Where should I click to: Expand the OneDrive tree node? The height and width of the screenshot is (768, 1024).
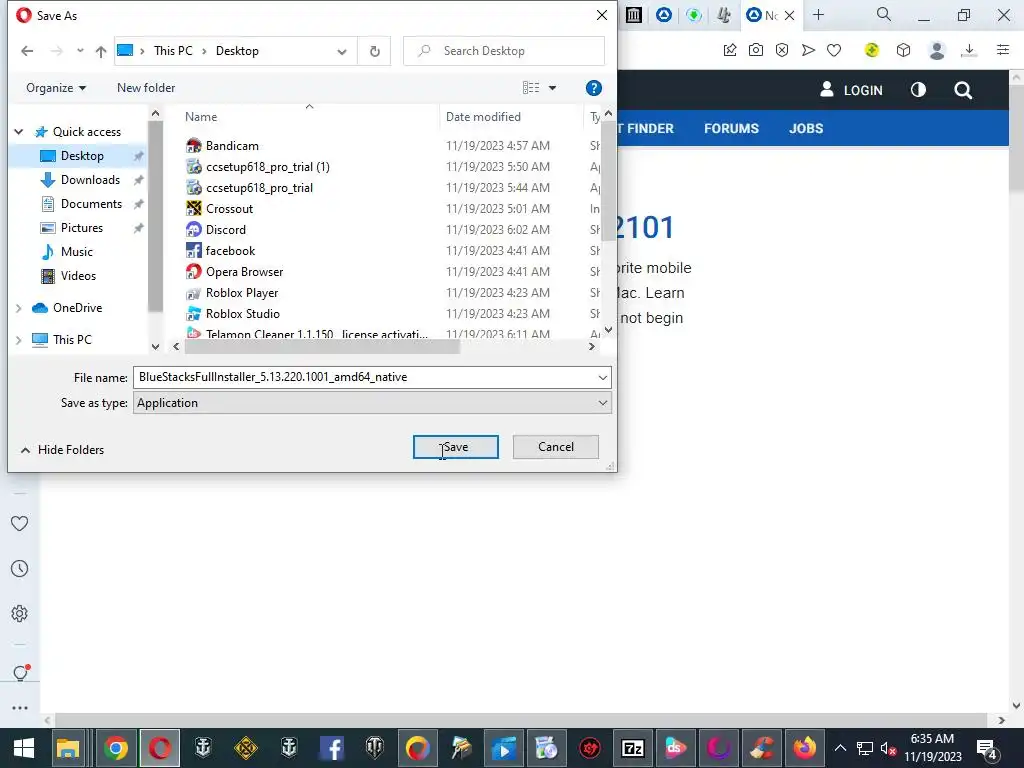pyautogui.click(x=19, y=308)
